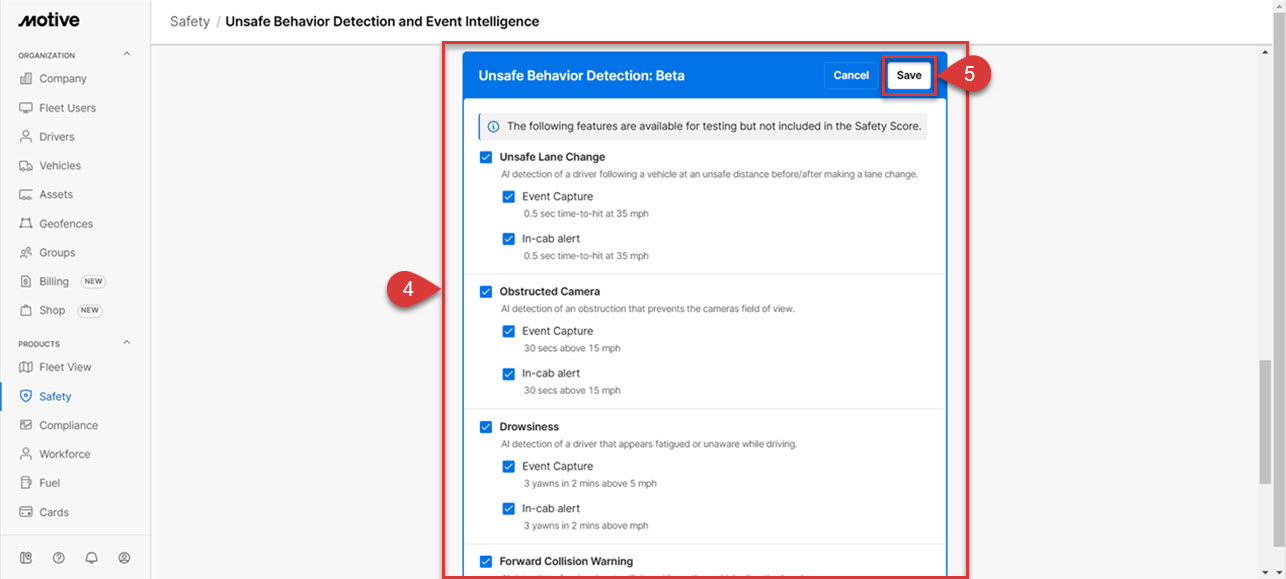1286x579 pixels.
Task: Click the info icon in the beta notice
Action: point(493,127)
